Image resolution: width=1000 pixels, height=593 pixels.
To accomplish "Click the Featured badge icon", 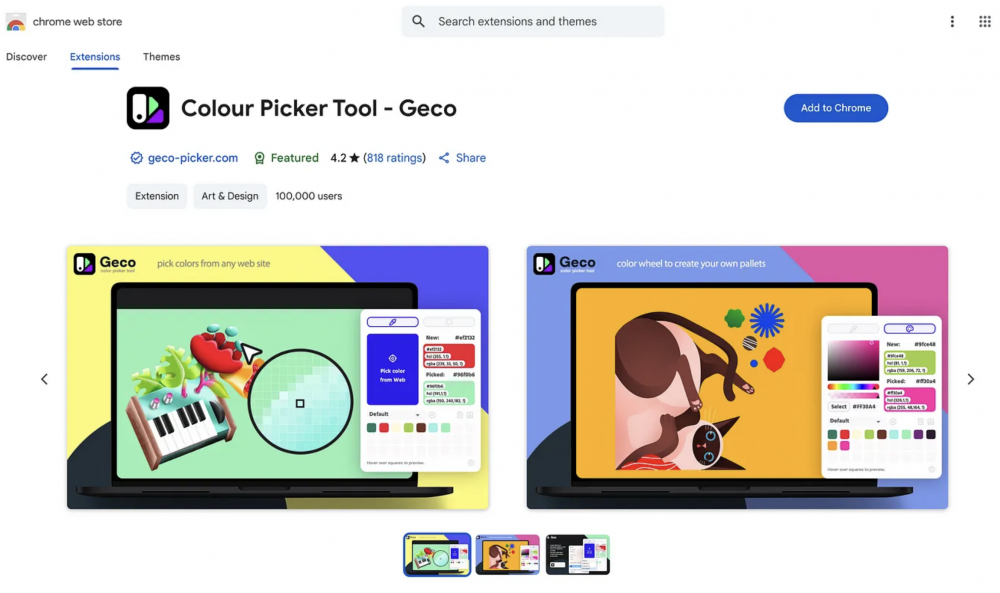I will 260,158.
